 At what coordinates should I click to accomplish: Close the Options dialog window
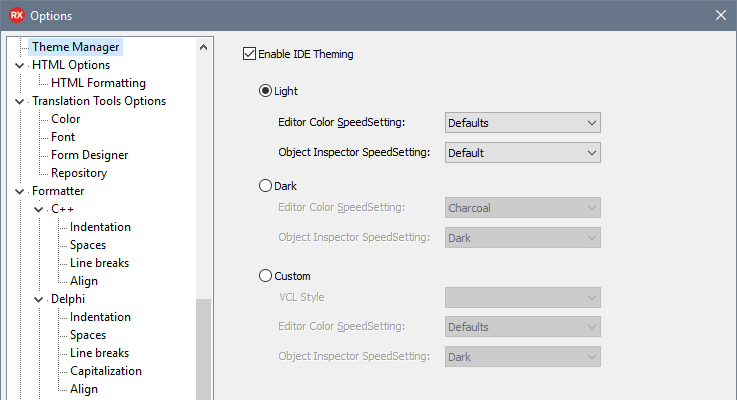[721, 15]
